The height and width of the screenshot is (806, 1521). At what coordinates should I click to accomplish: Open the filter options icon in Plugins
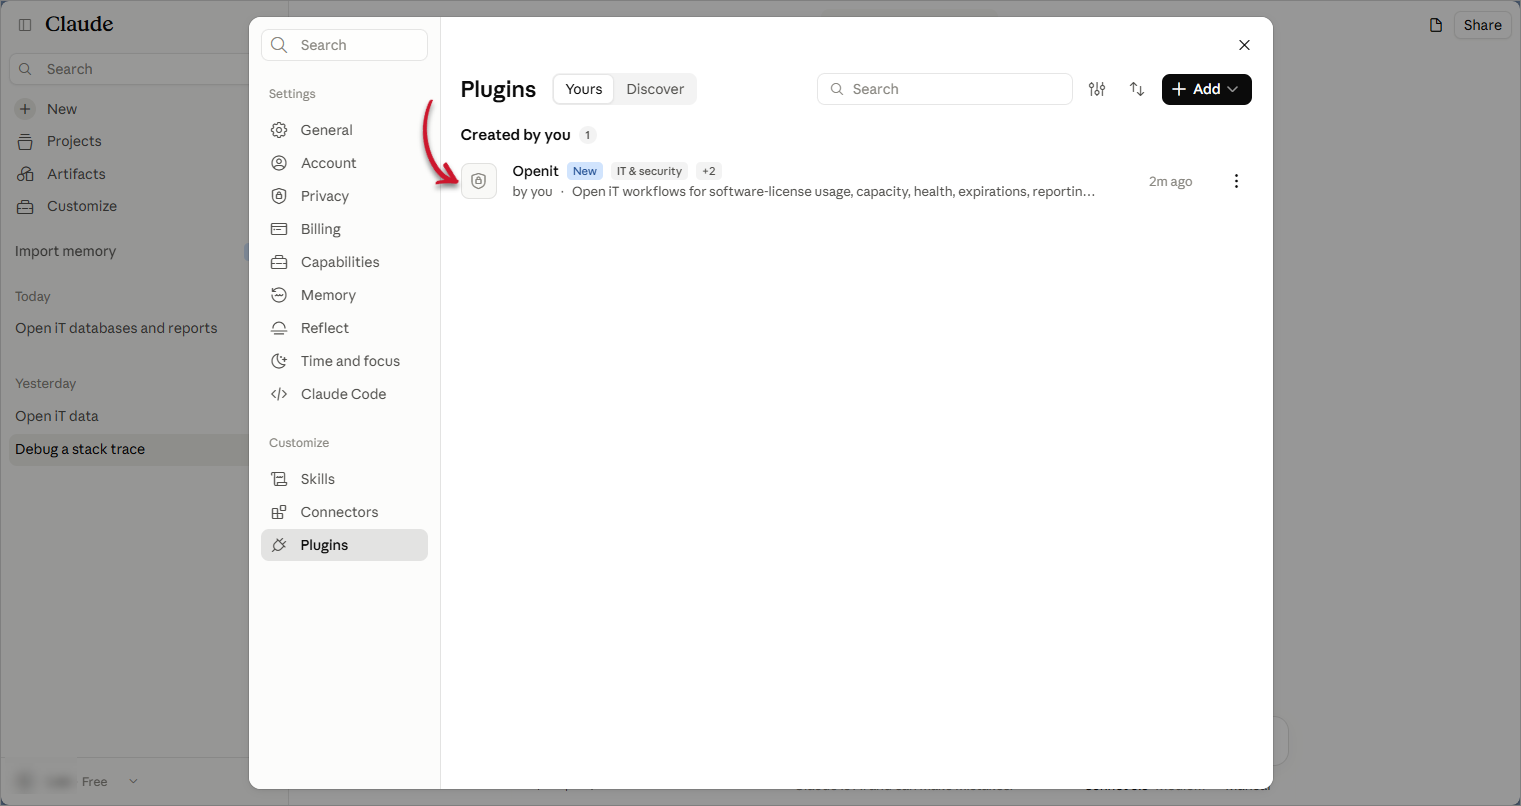pyautogui.click(x=1097, y=89)
